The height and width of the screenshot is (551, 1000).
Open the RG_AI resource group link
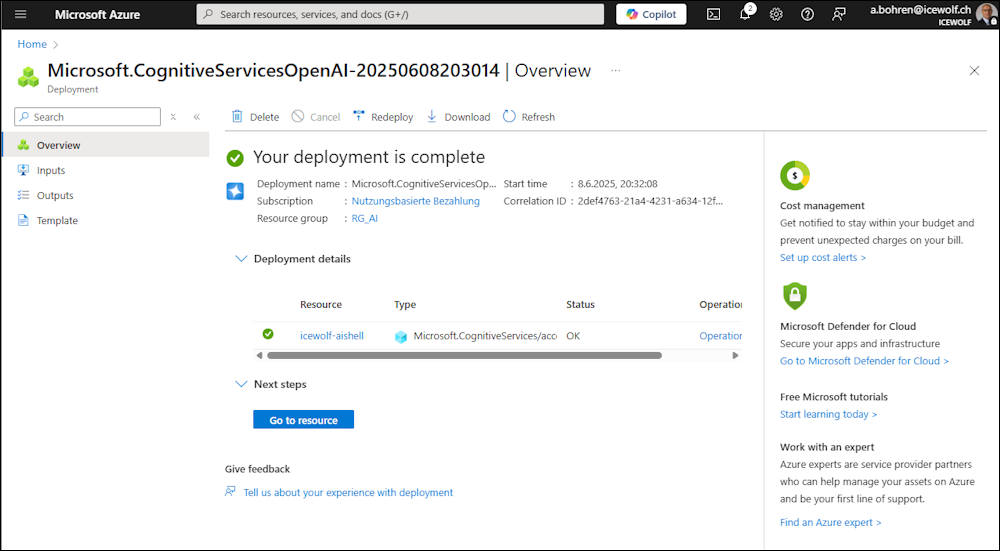[x=364, y=218]
